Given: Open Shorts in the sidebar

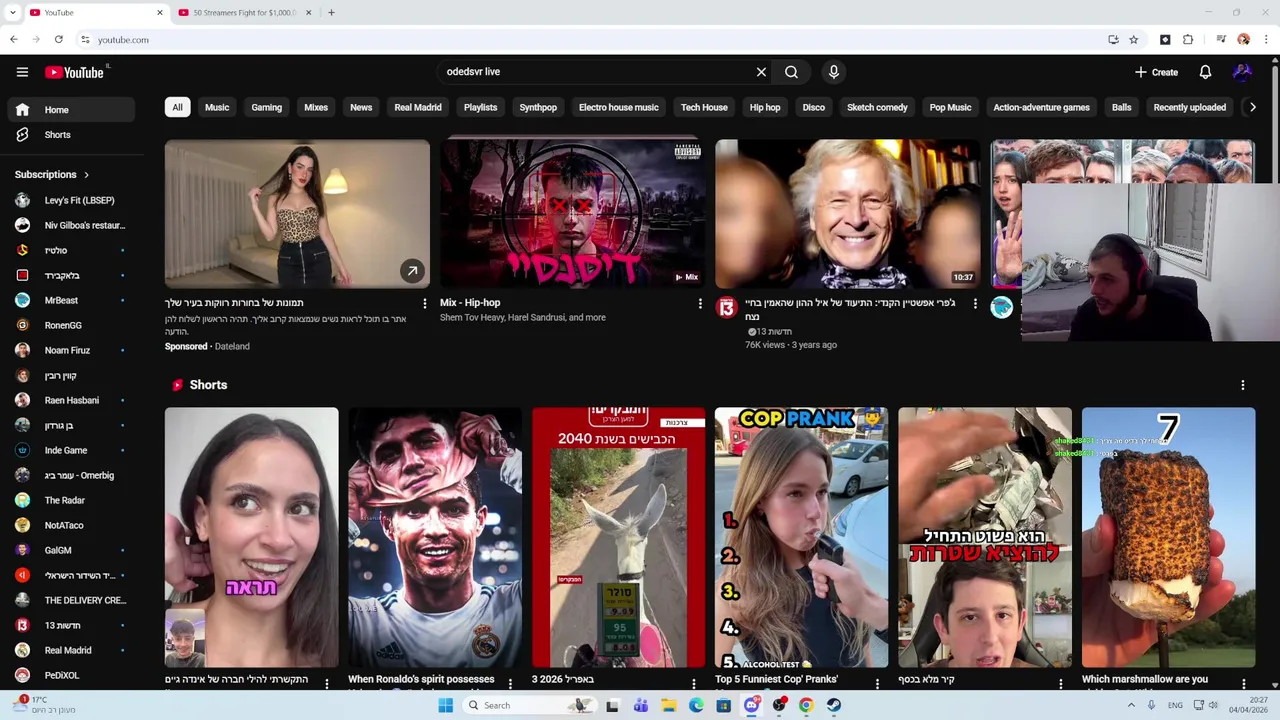Looking at the screenshot, I should [x=70, y=135].
